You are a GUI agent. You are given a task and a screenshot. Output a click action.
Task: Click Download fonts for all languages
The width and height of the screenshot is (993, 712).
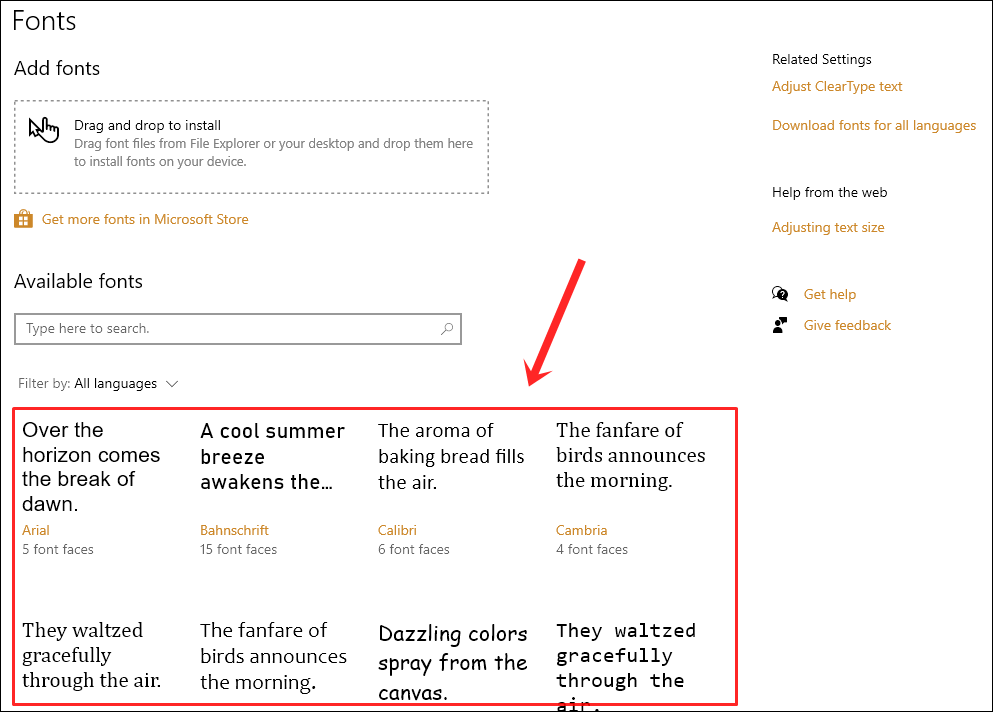click(874, 125)
